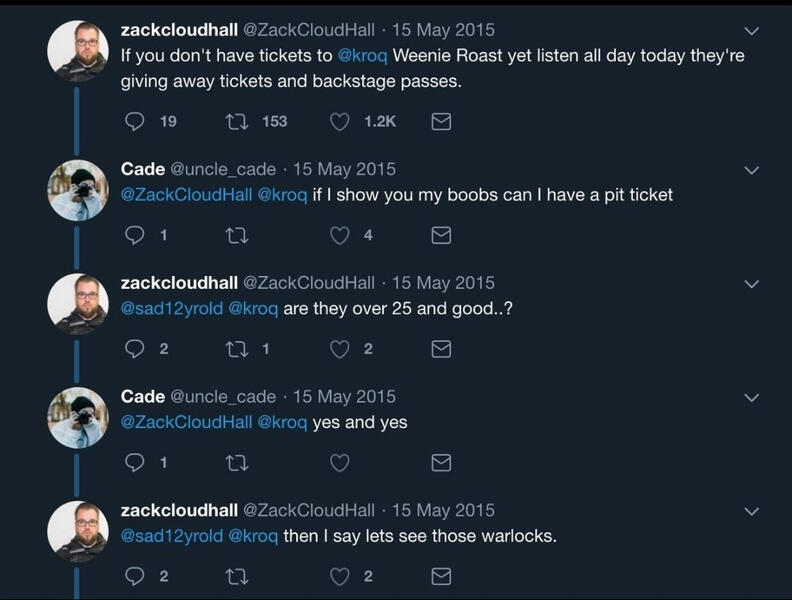
Task: Retweet the Weenie Roast tickets tweet
Action: 238,121
